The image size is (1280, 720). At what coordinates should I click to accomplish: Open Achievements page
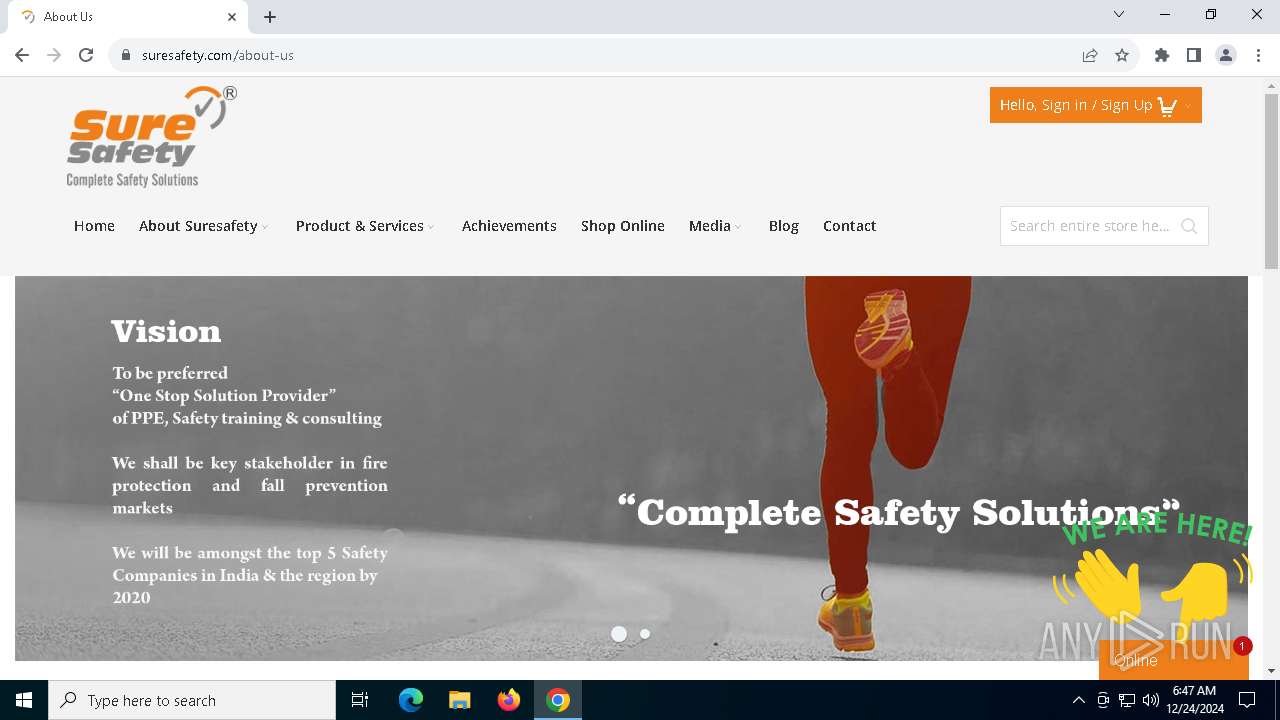click(x=509, y=226)
